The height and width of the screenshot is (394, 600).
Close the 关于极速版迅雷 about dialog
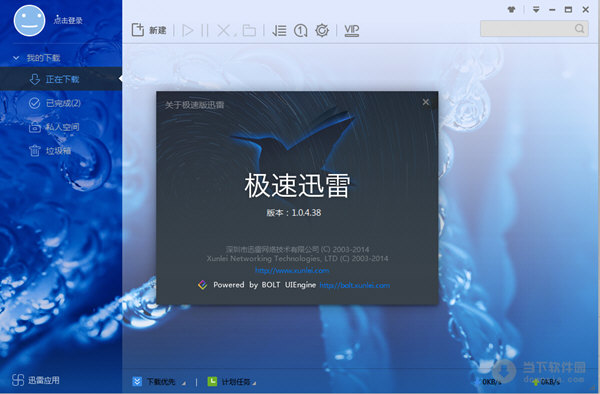[426, 102]
